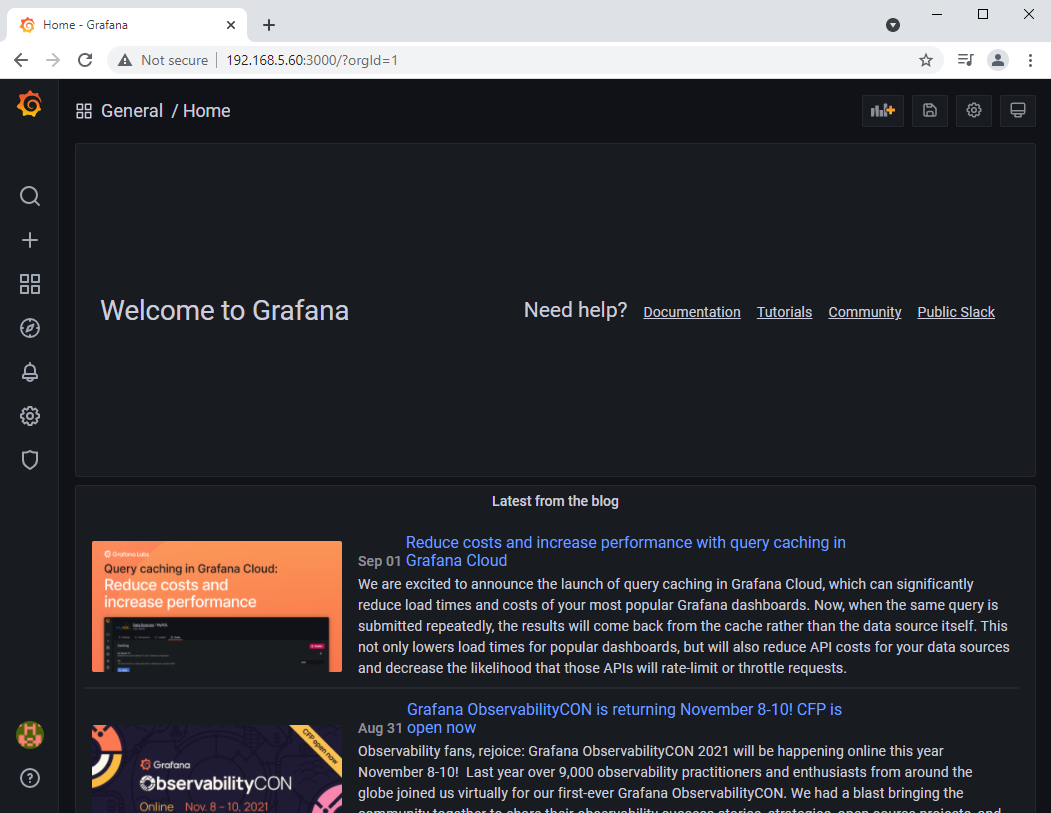Click the Aug 31 date label
This screenshot has height=813, width=1051.
tap(380, 729)
